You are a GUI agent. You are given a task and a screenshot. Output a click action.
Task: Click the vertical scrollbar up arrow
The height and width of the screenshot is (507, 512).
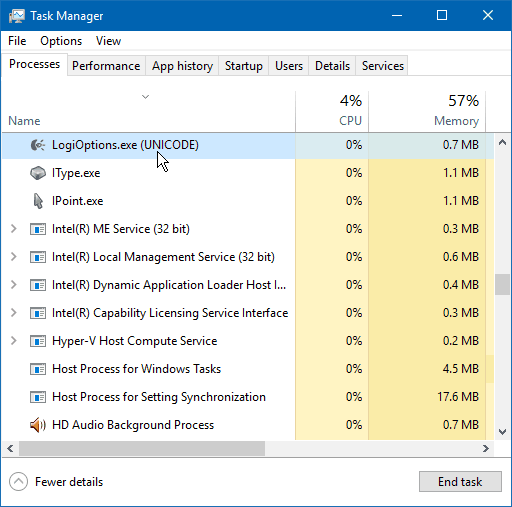point(502,143)
